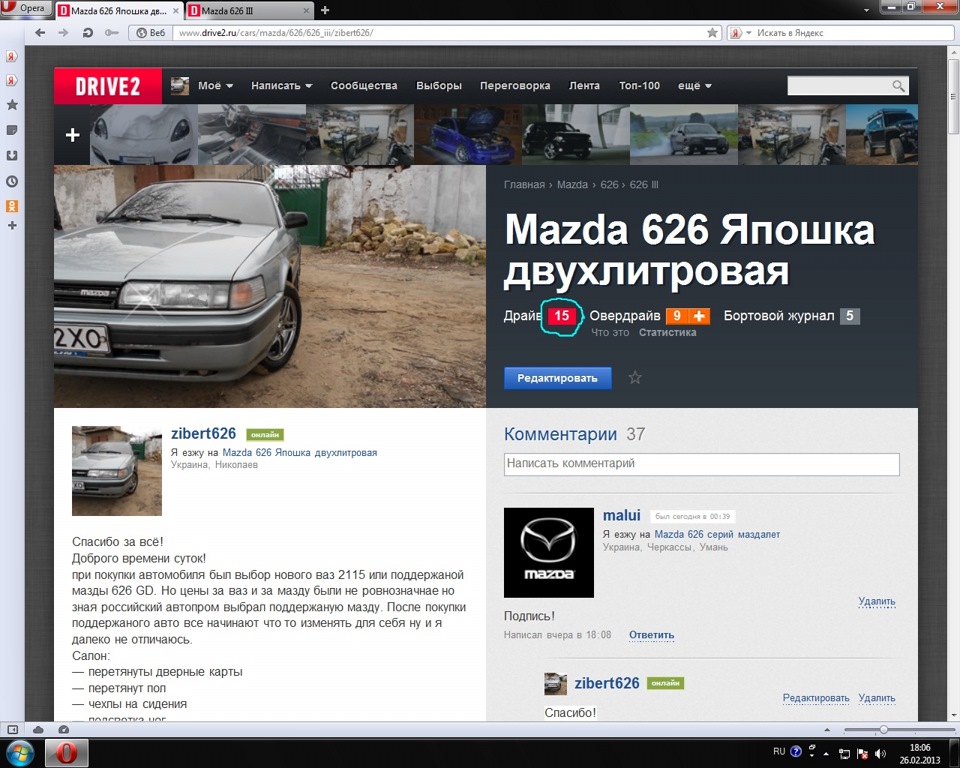Click the Yandex search field
The image size is (960, 768).
(x=854, y=33)
